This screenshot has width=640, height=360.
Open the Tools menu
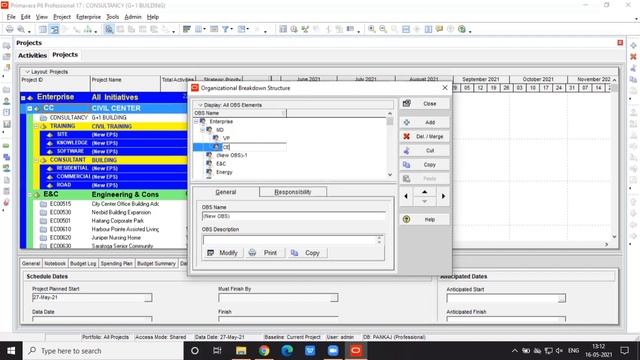coord(112,17)
